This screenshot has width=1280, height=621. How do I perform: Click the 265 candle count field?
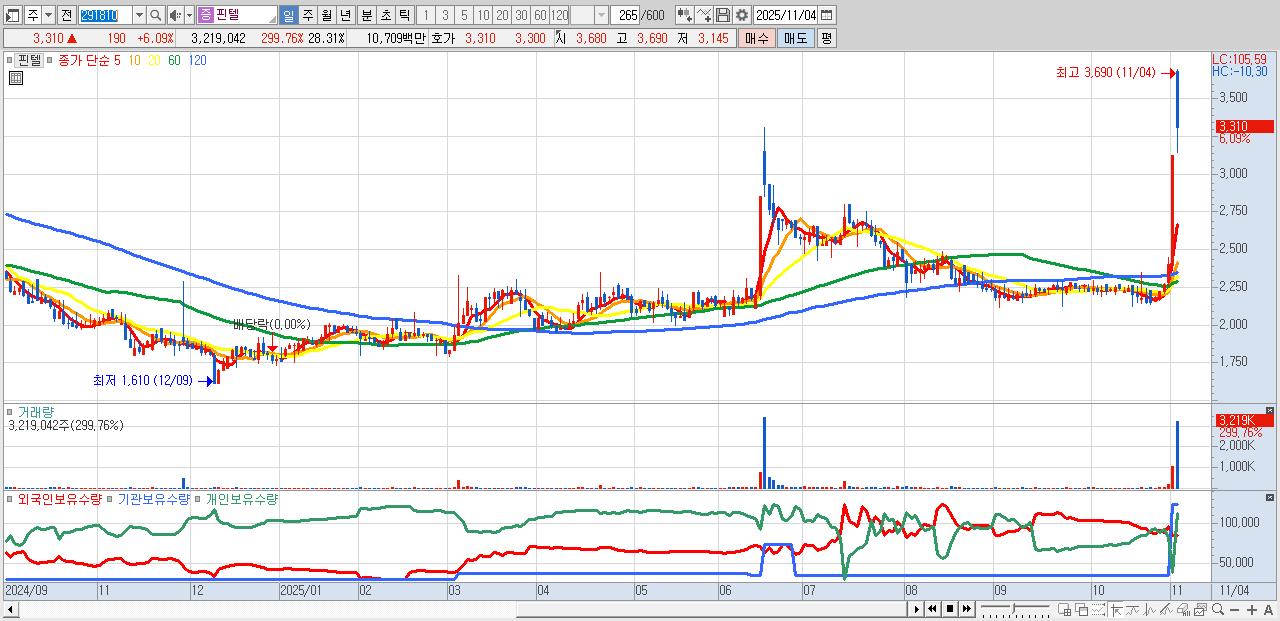coord(624,15)
